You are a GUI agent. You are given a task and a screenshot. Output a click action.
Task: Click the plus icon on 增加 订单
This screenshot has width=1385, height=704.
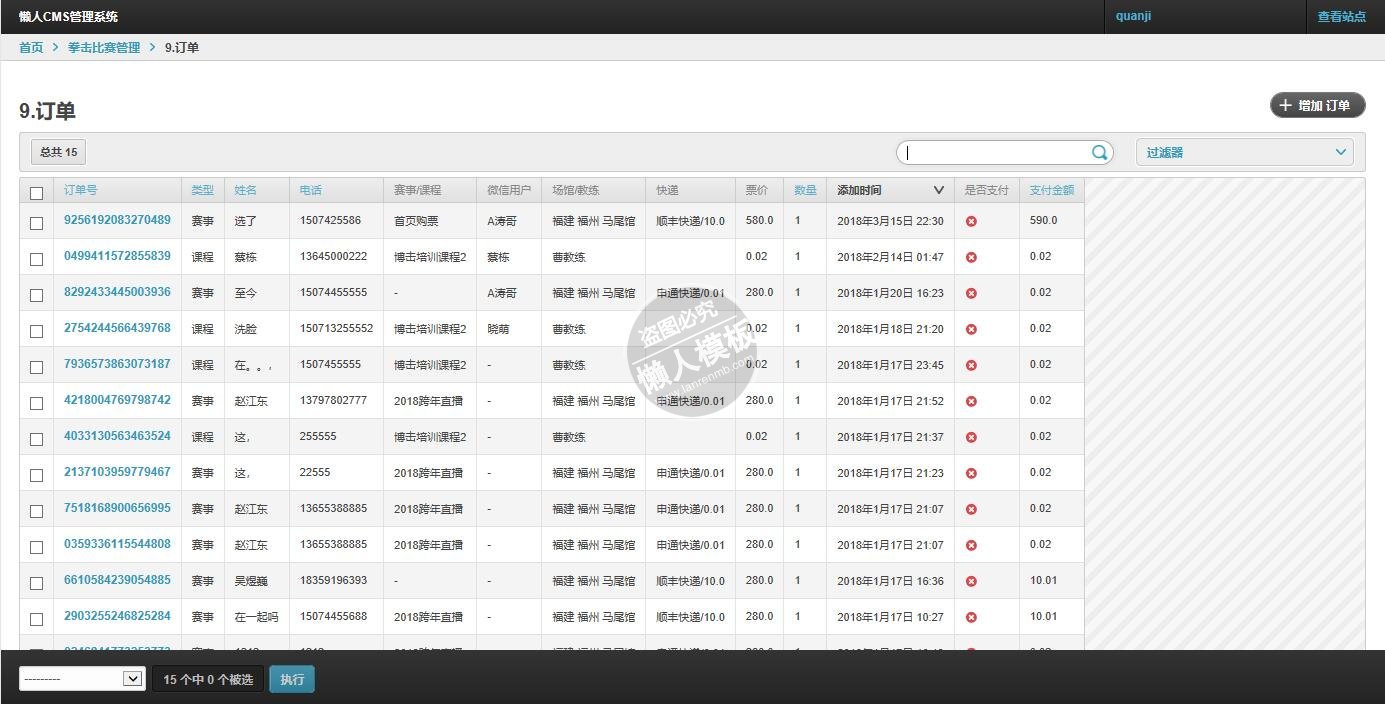1286,105
